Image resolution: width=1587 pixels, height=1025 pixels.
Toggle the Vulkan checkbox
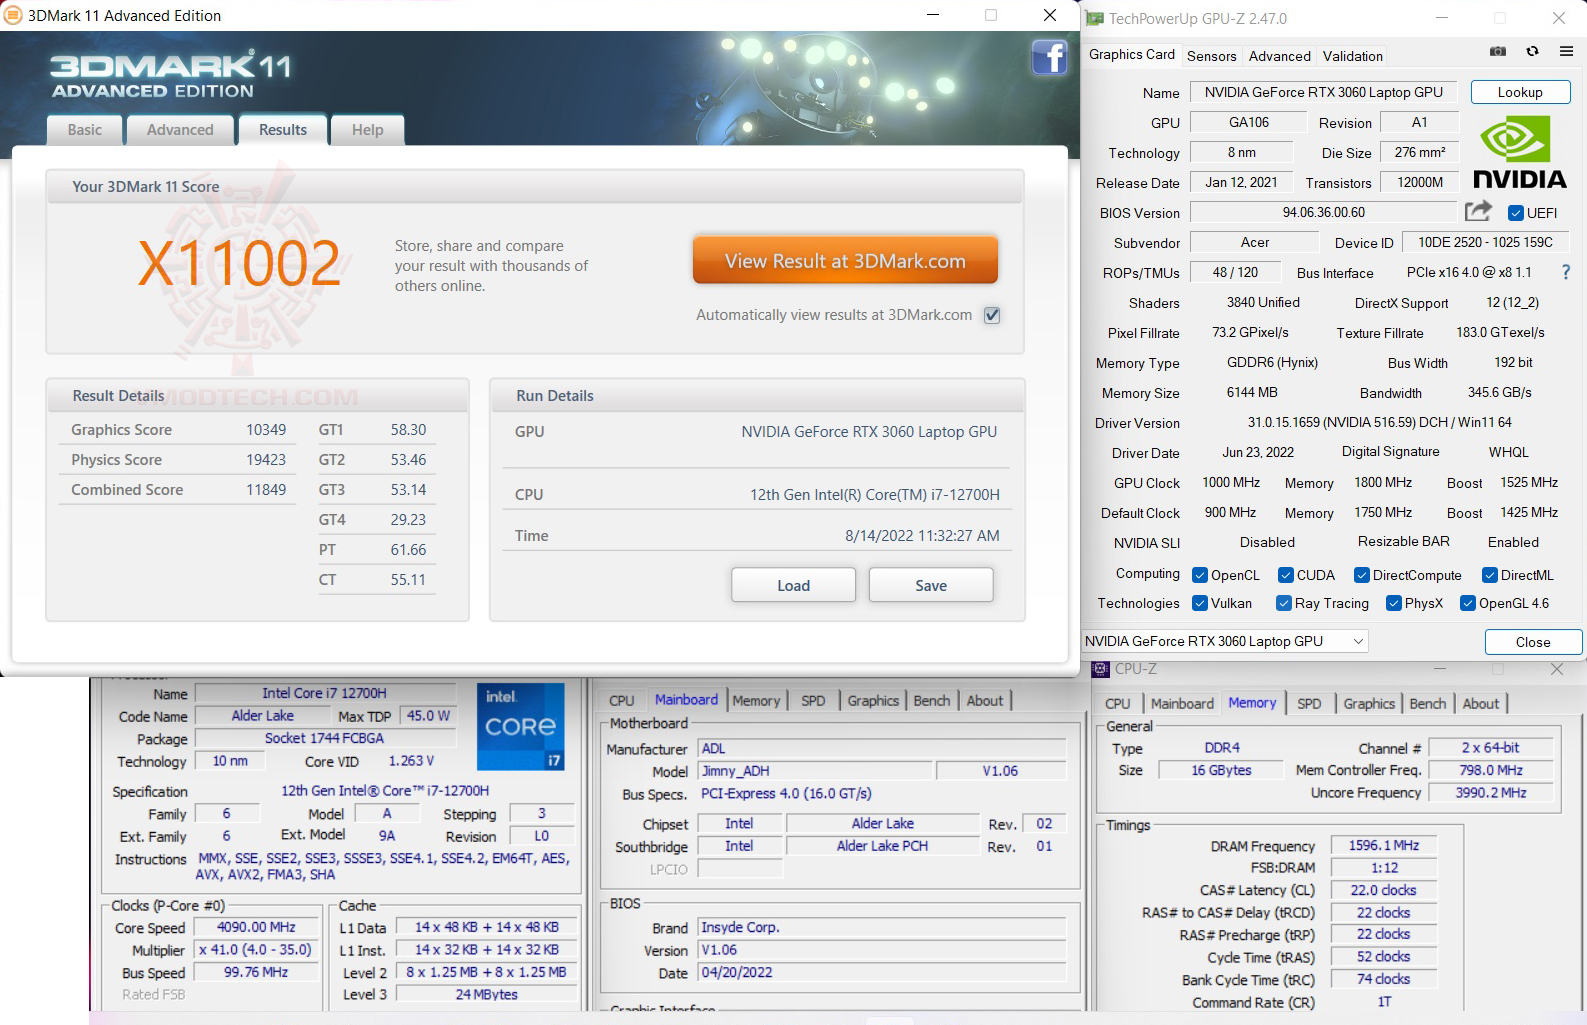pos(1200,603)
